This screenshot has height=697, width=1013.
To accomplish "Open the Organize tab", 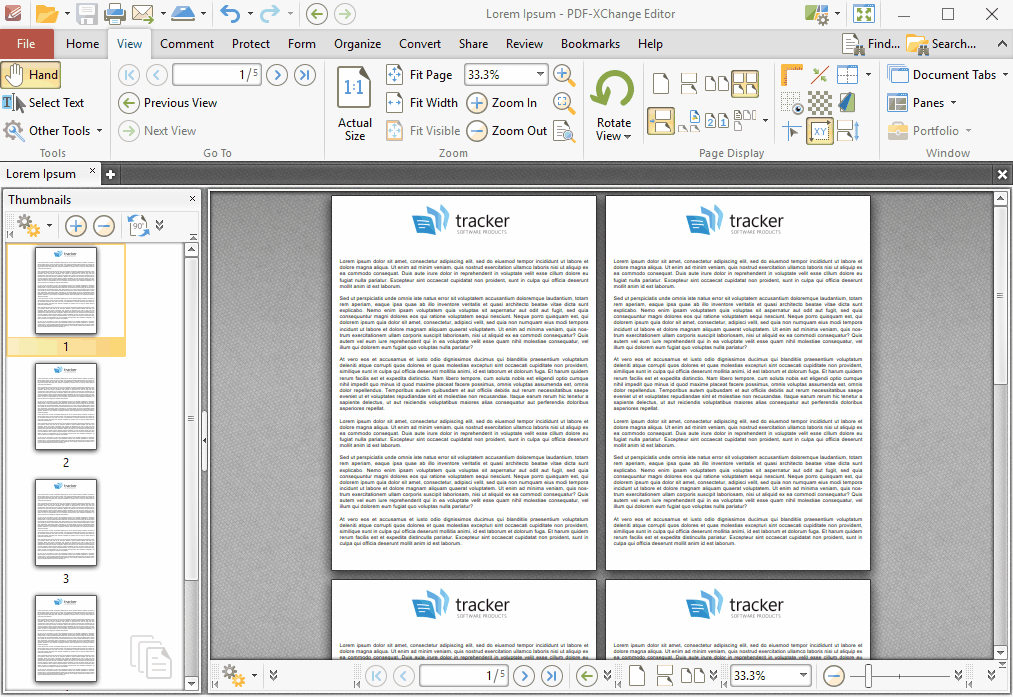I will click(357, 44).
